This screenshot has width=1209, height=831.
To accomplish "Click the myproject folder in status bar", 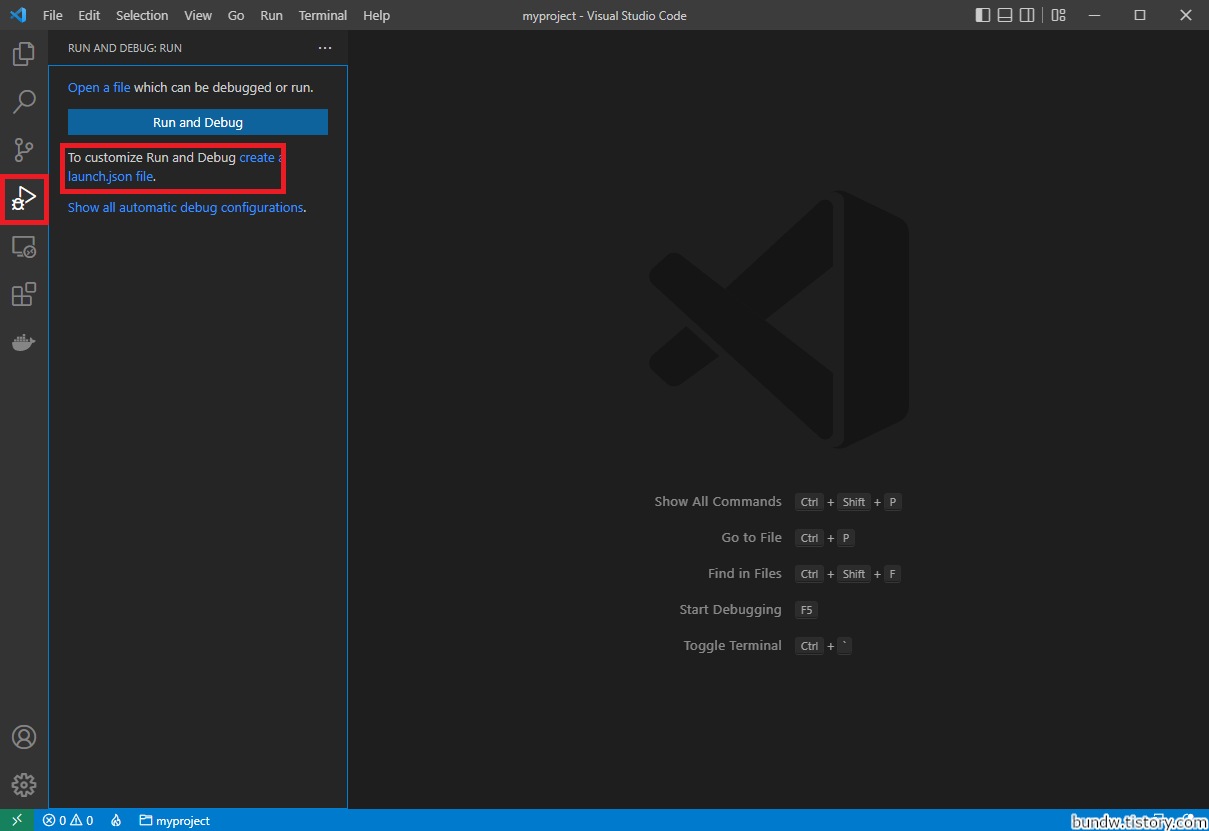I will pos(175,820).
